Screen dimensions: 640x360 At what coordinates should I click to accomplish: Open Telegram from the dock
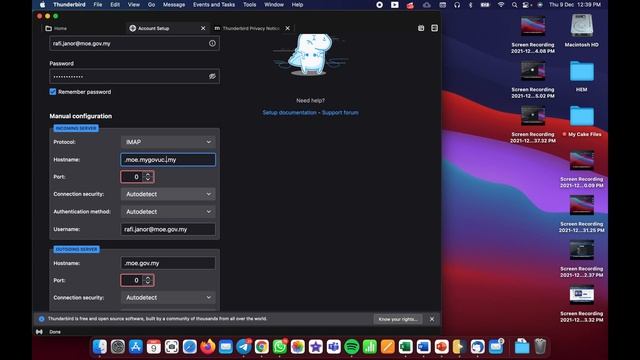pos(244,347)
